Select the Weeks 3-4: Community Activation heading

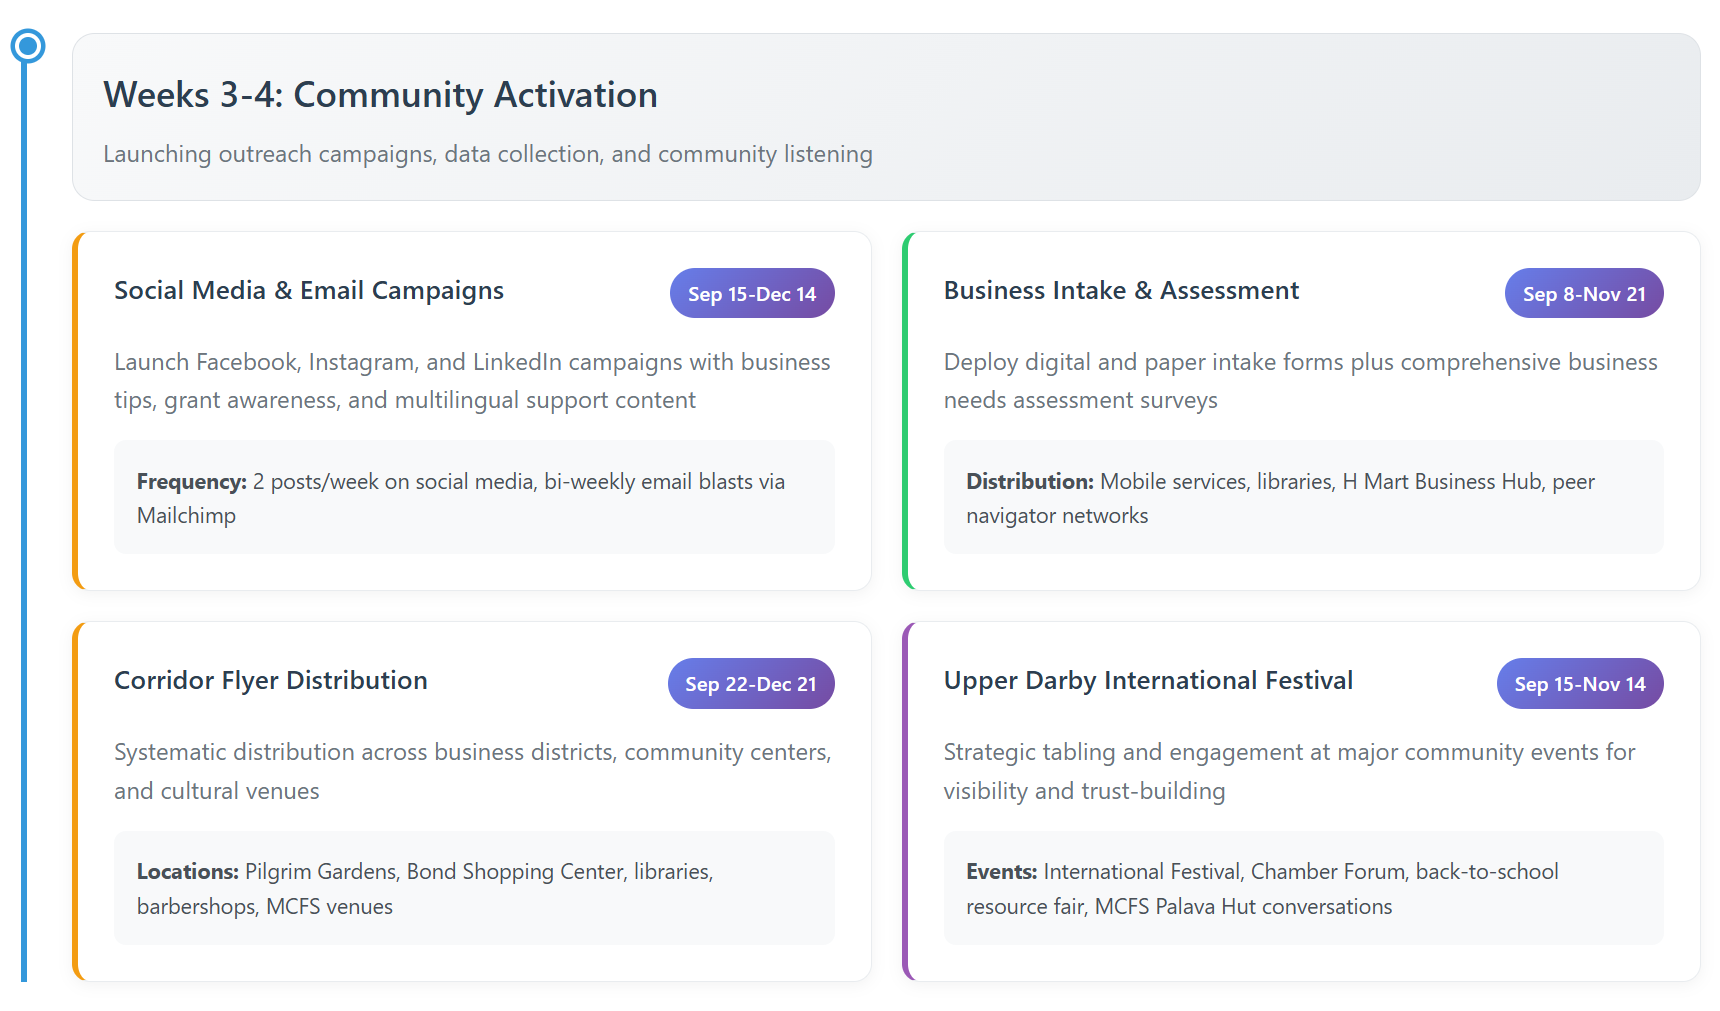coord(380,95)
